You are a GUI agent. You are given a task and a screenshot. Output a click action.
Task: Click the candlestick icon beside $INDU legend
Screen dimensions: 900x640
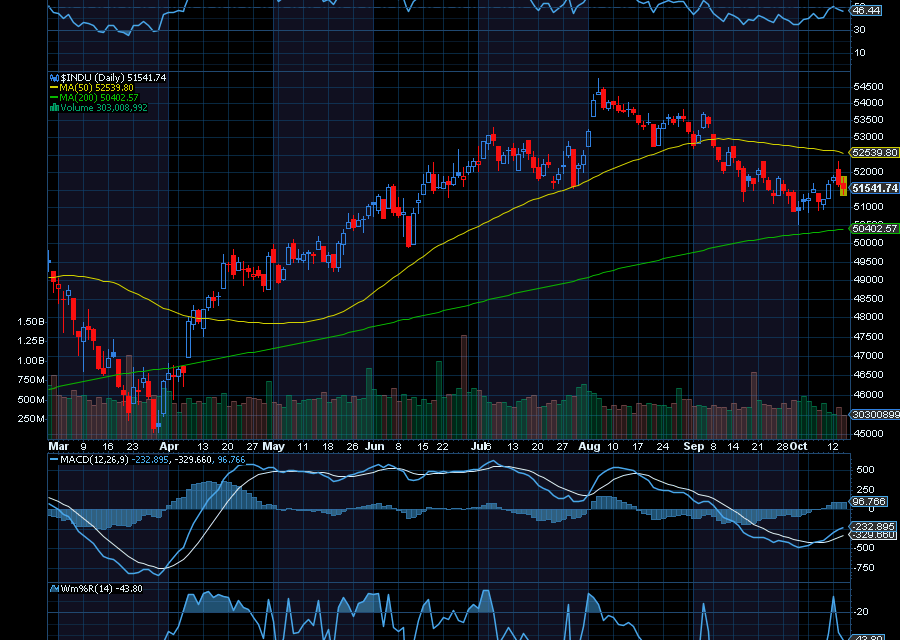55,77
